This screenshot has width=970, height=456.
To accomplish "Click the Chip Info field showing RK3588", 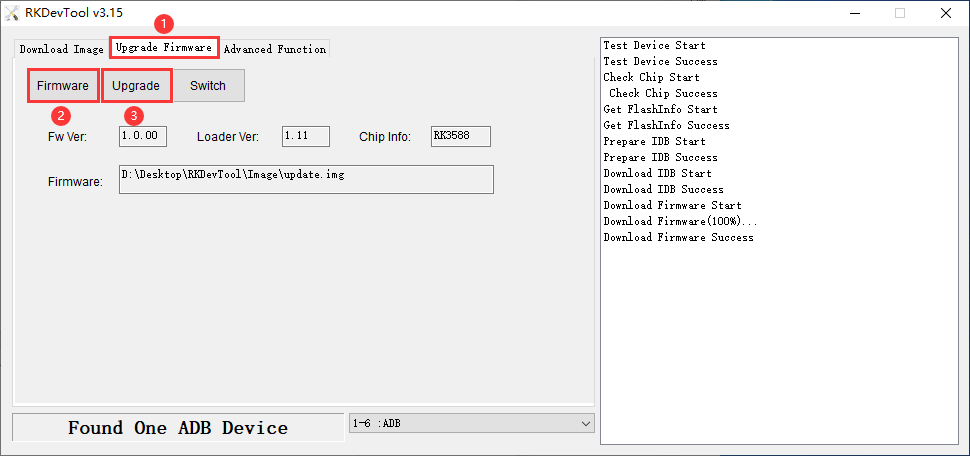I will pos(460,136).
